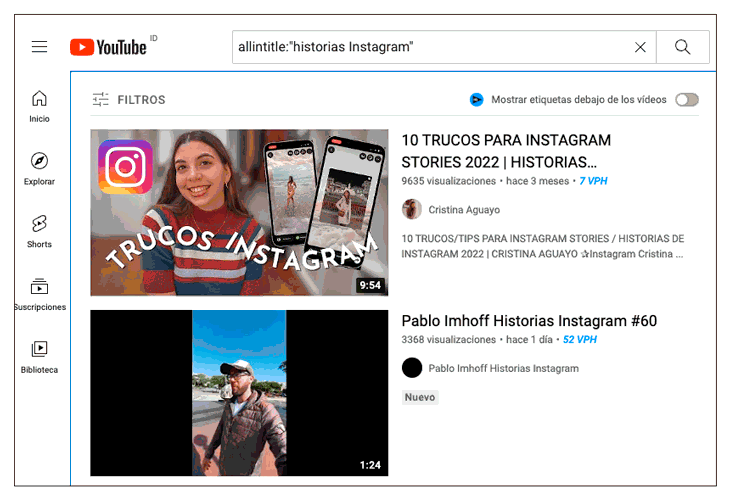
Task: Click the 7 VPH stat
Action: (593, 181)
